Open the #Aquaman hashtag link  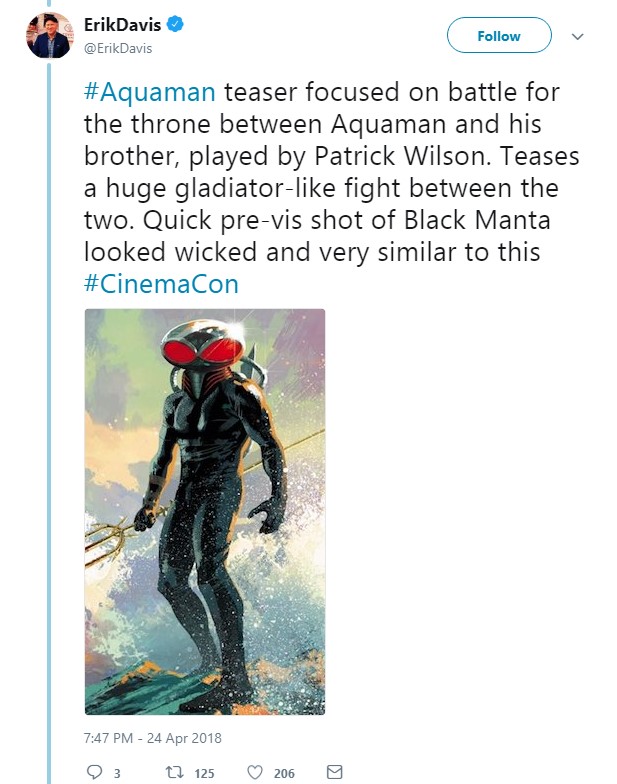pos(150,92)
